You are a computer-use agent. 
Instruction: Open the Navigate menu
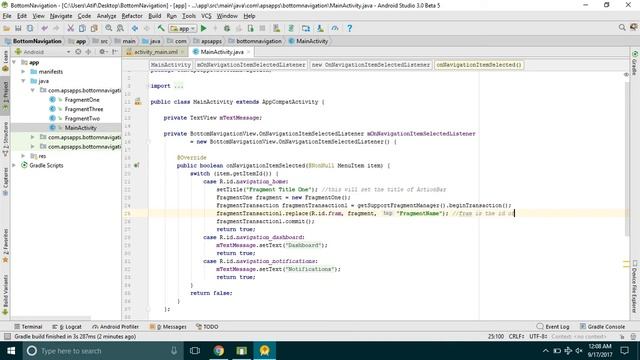[x=61, y=16]
